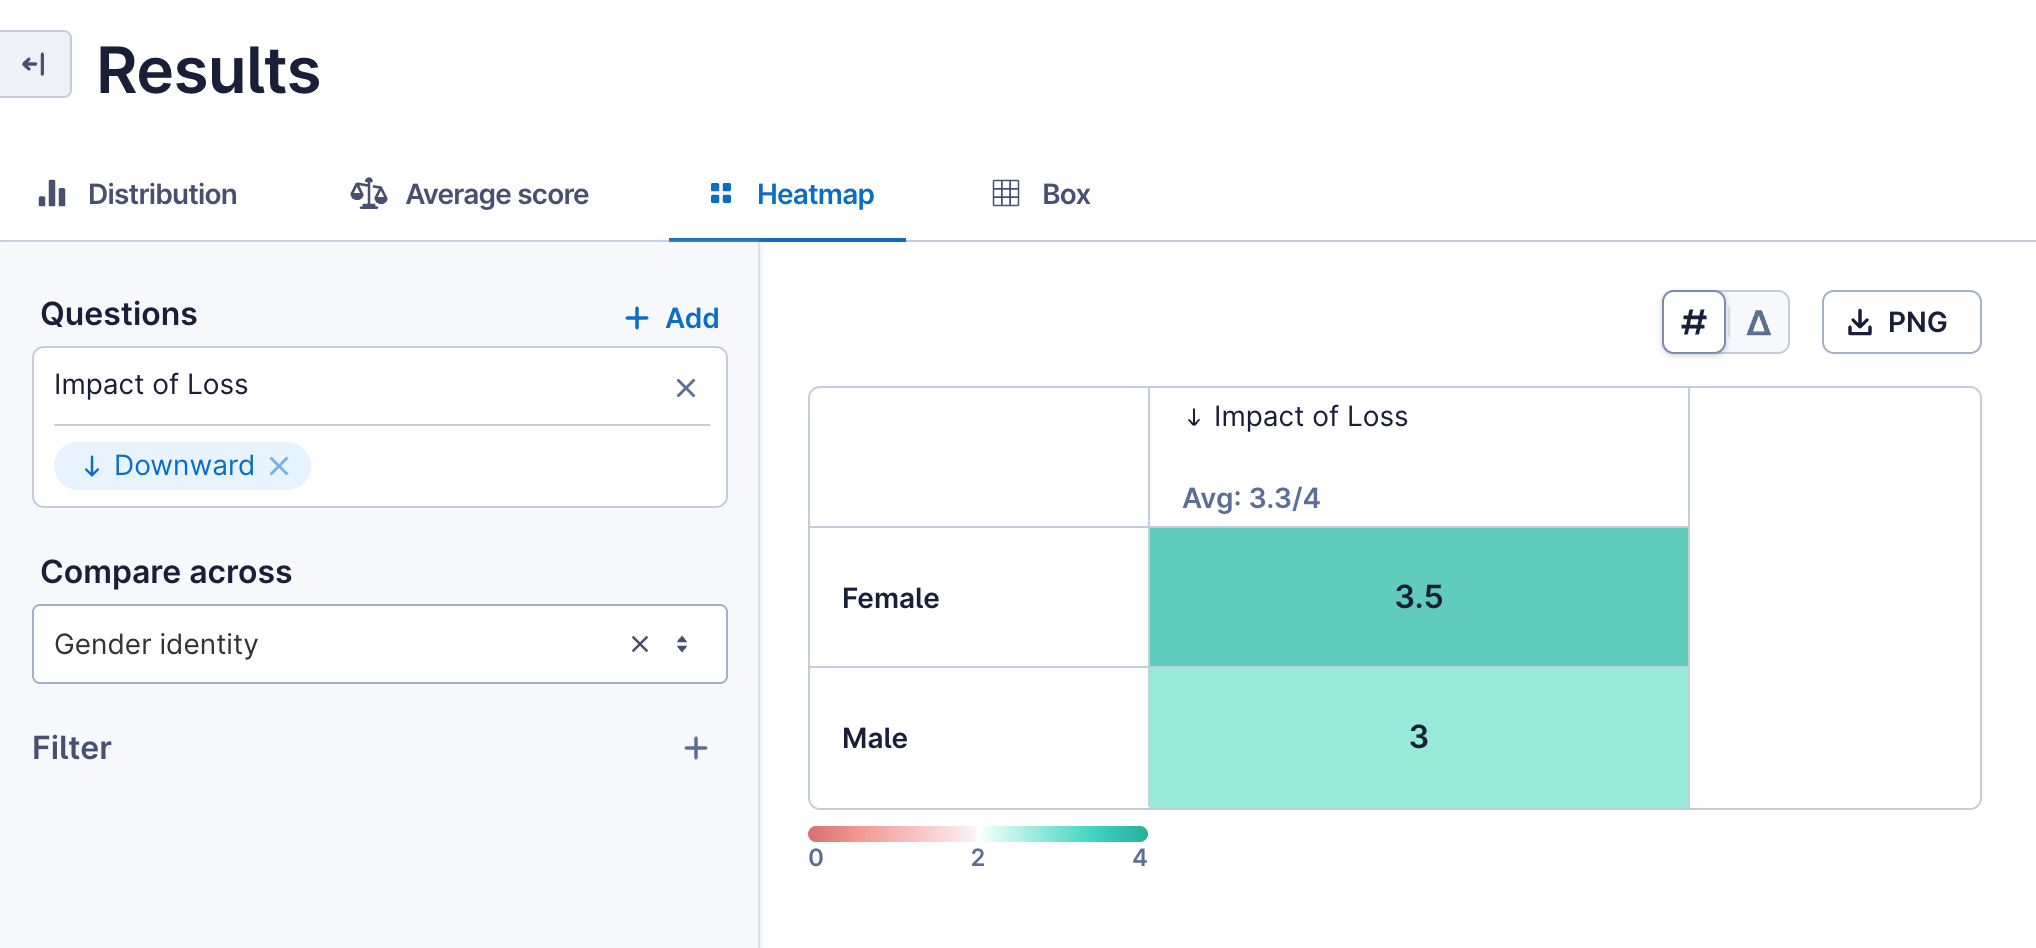Download the heatmap as PNG

click(x=1900, y=322)
